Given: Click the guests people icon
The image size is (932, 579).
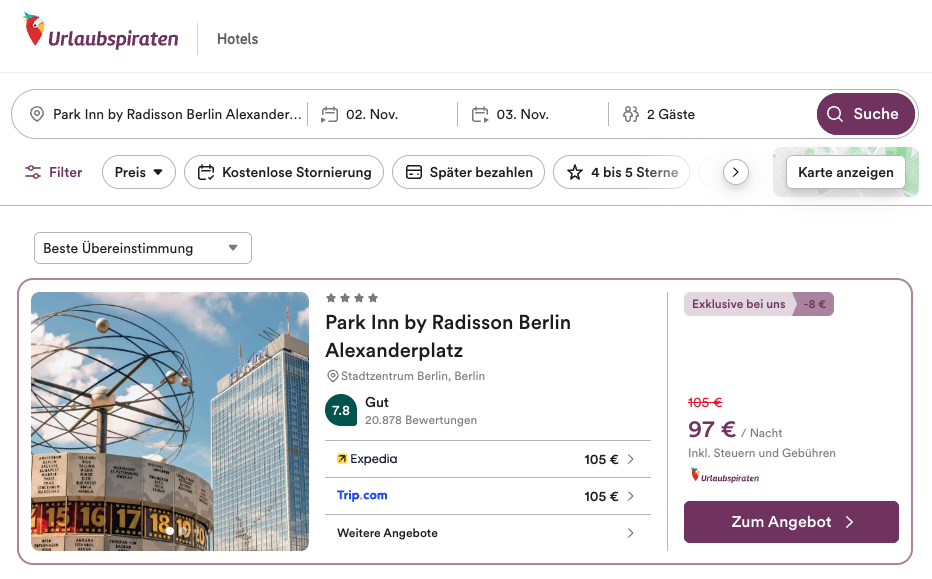Looking at the screenshot, I should click(x=630, y=114).
